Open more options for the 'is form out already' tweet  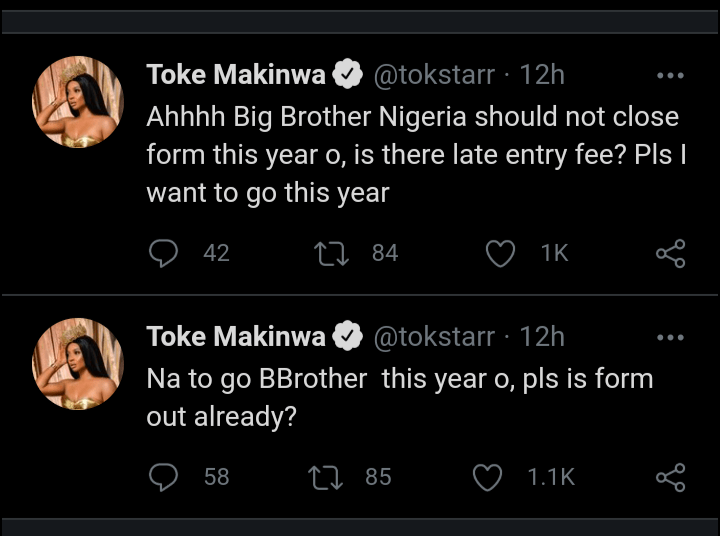pyautogui.click(x=669, y=338)
